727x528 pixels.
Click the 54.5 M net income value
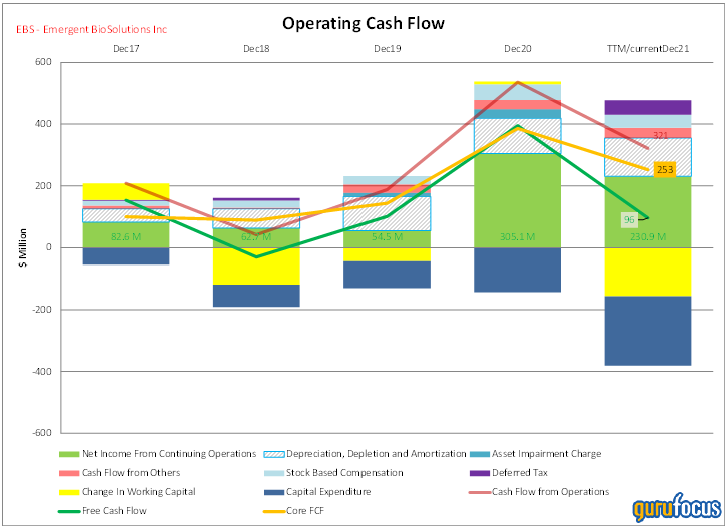pyautogui.click(x=388, y=237)
